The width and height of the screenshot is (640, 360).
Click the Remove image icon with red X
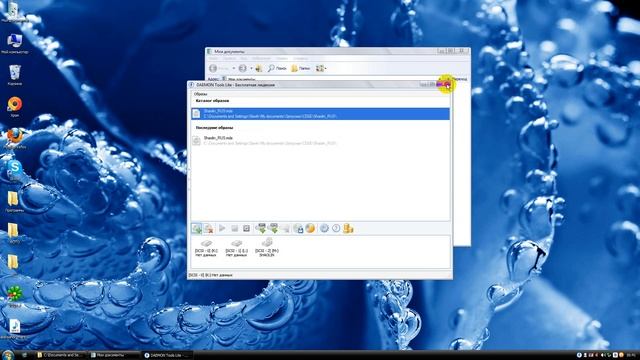click(x=209, y=229)
